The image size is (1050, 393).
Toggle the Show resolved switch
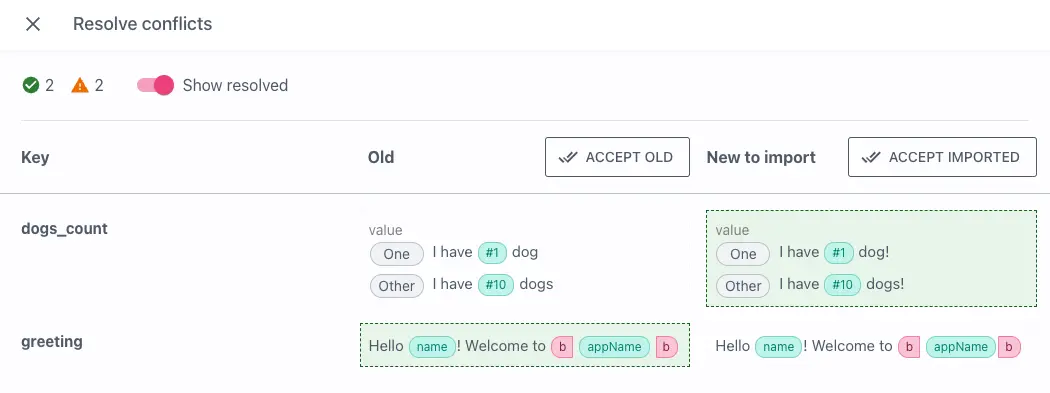[155, 85]
